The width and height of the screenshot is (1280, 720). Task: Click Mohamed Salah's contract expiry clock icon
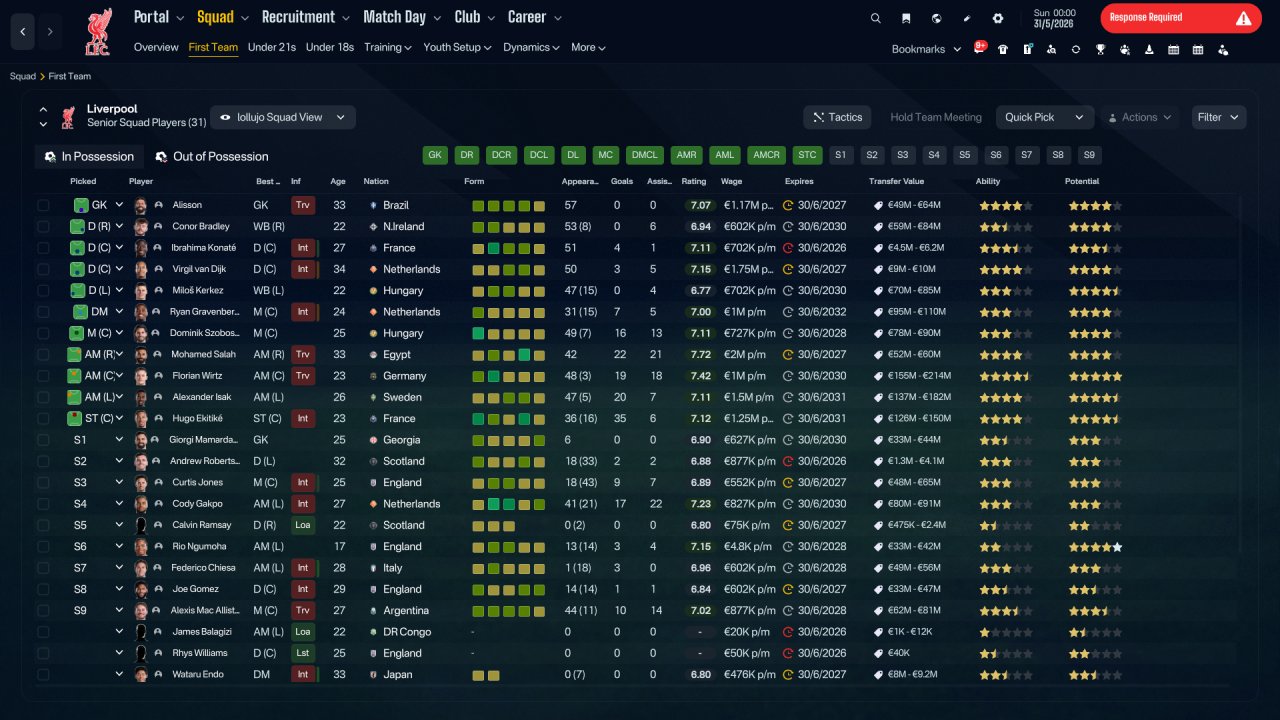tap(788, 354)
